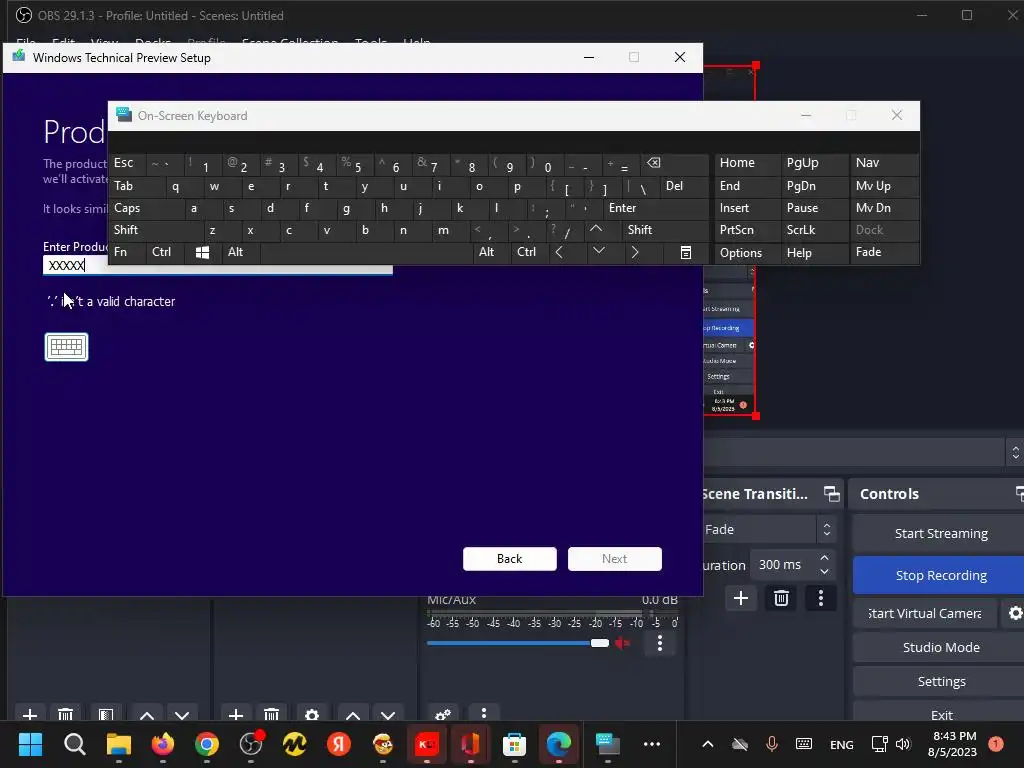The height and width of the screenshot is (768, 1024).
Task: Delete the scene transition with trash icon
Action: (x=781, y=598)
